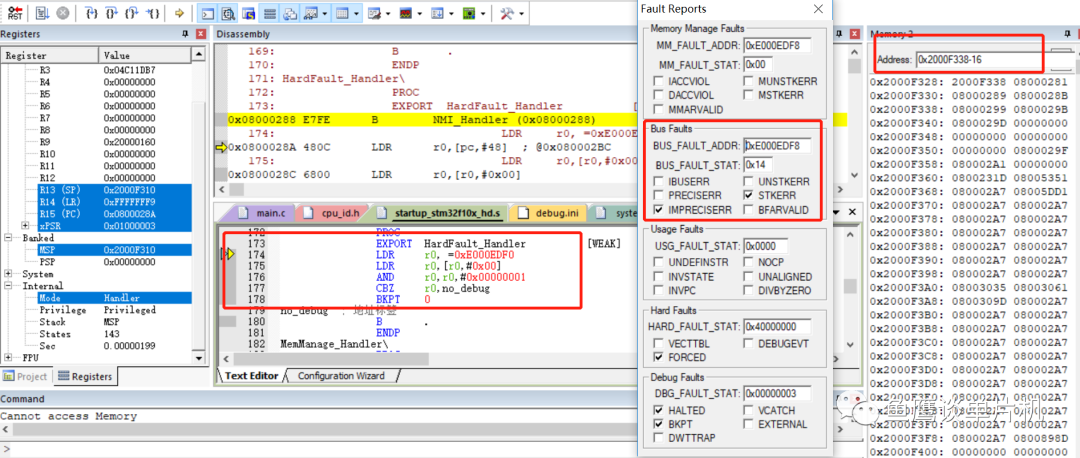Viewport: 1080px width, 458px height.
Task: Step out of current function icon
Action: click(134, 12)
